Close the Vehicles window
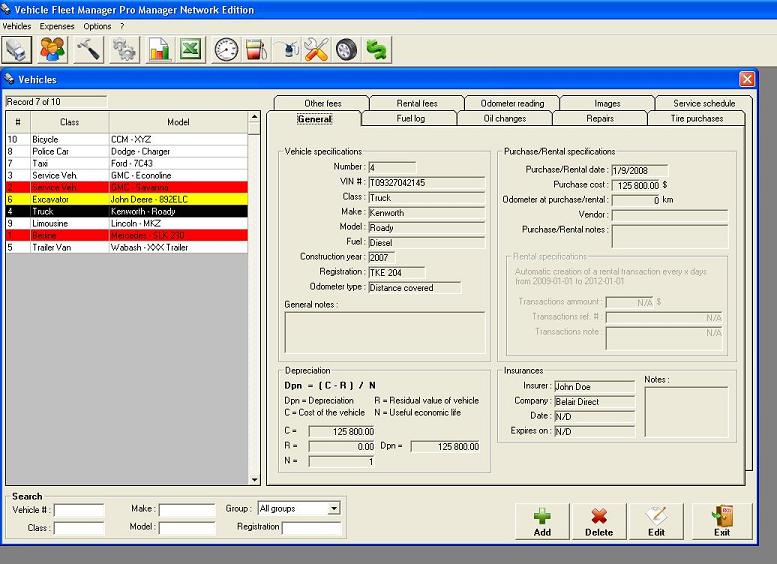Image resolution: width=777 pixels, height=564 pixels. (747, 79)
